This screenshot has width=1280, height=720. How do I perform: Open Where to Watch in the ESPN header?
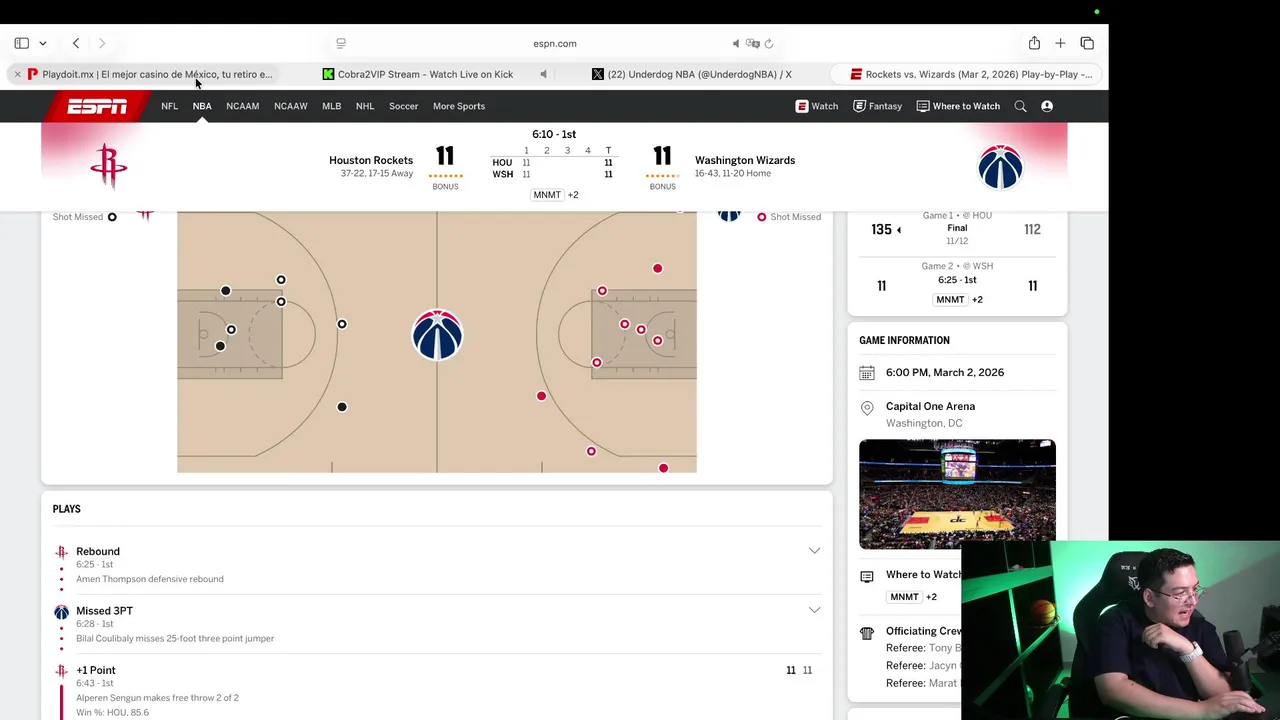[x=958, y=106]
